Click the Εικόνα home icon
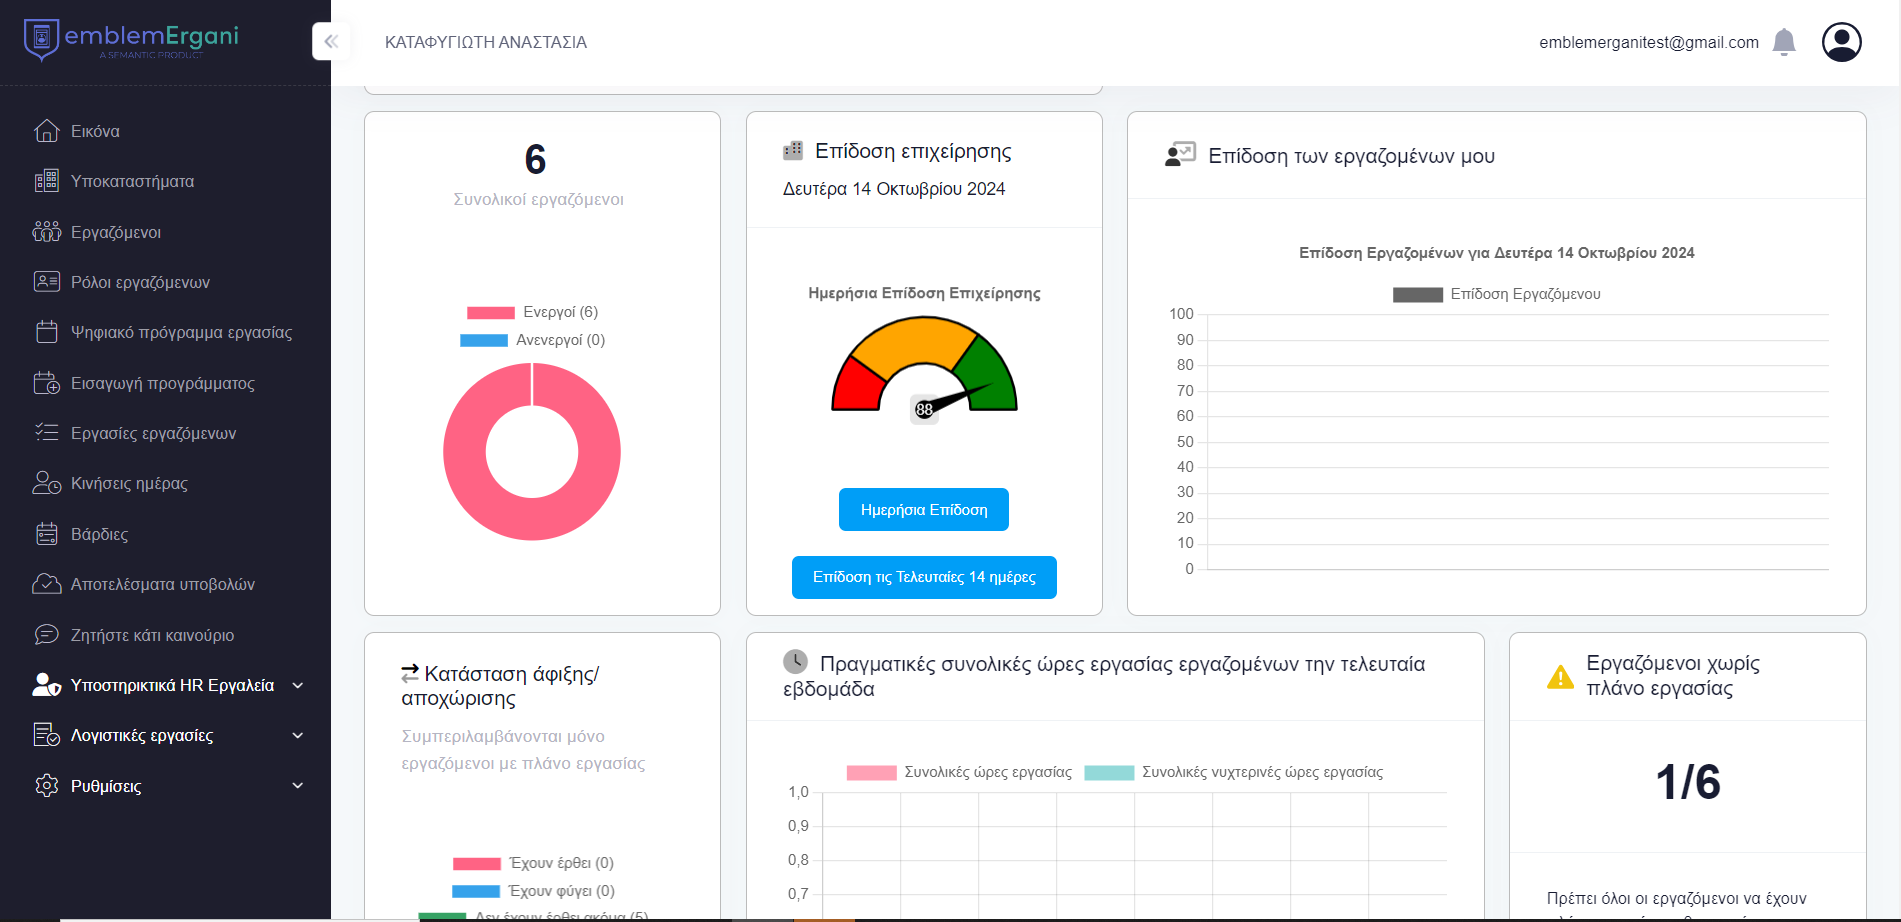 tap(46, 131)
